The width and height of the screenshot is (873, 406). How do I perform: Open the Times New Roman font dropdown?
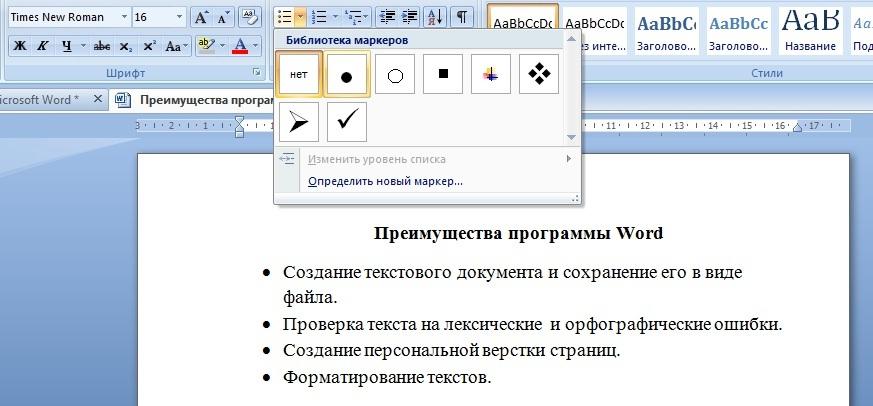124,18
